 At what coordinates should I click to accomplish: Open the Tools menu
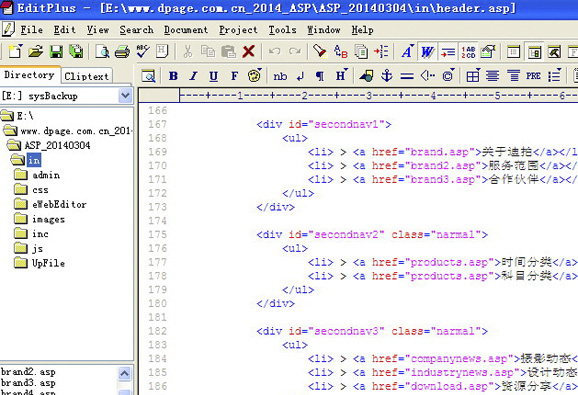click(282, 30)
